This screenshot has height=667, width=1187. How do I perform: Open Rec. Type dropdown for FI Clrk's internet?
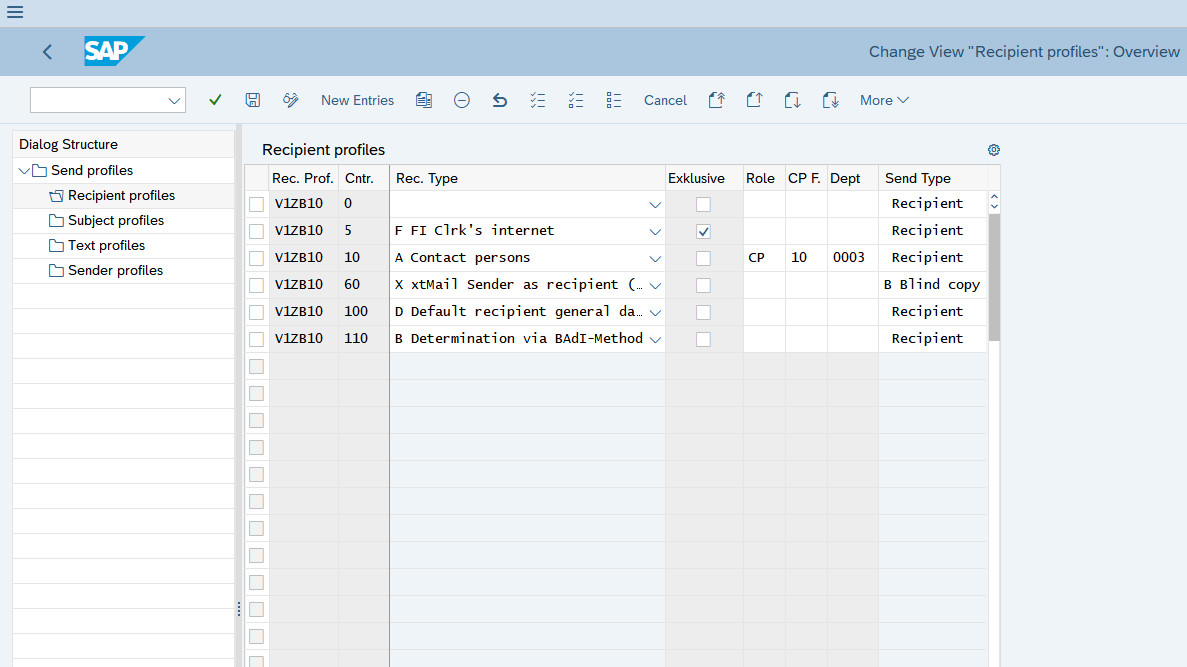(x=655, y=232)
